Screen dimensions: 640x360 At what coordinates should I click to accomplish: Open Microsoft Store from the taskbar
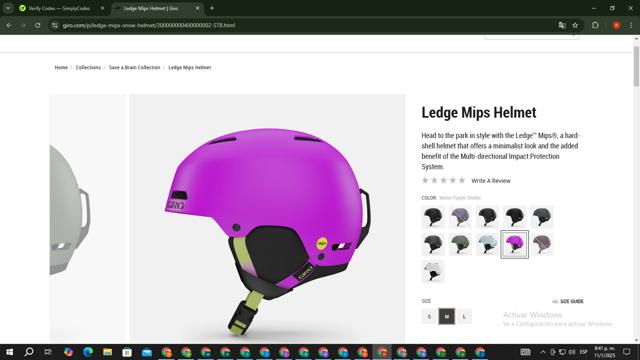127,352
